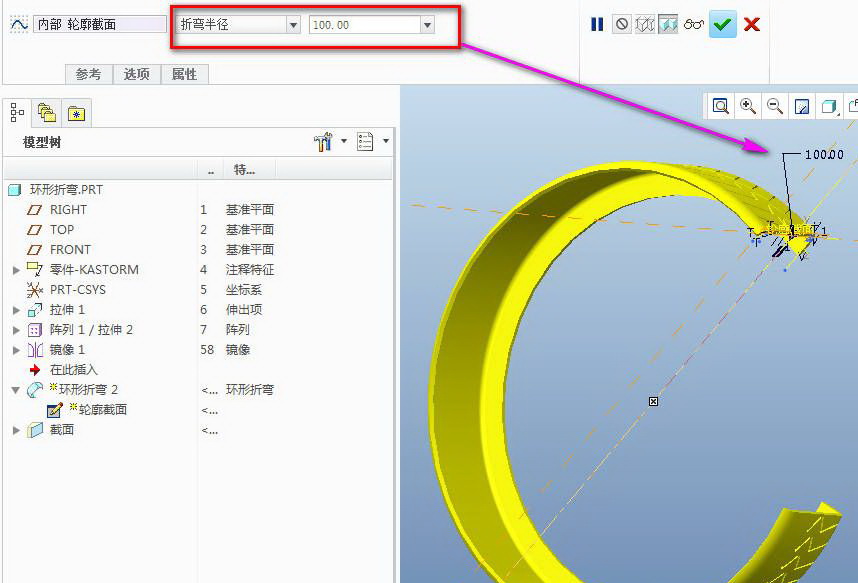Click the 在此插入 marker

tap(74, 370)
